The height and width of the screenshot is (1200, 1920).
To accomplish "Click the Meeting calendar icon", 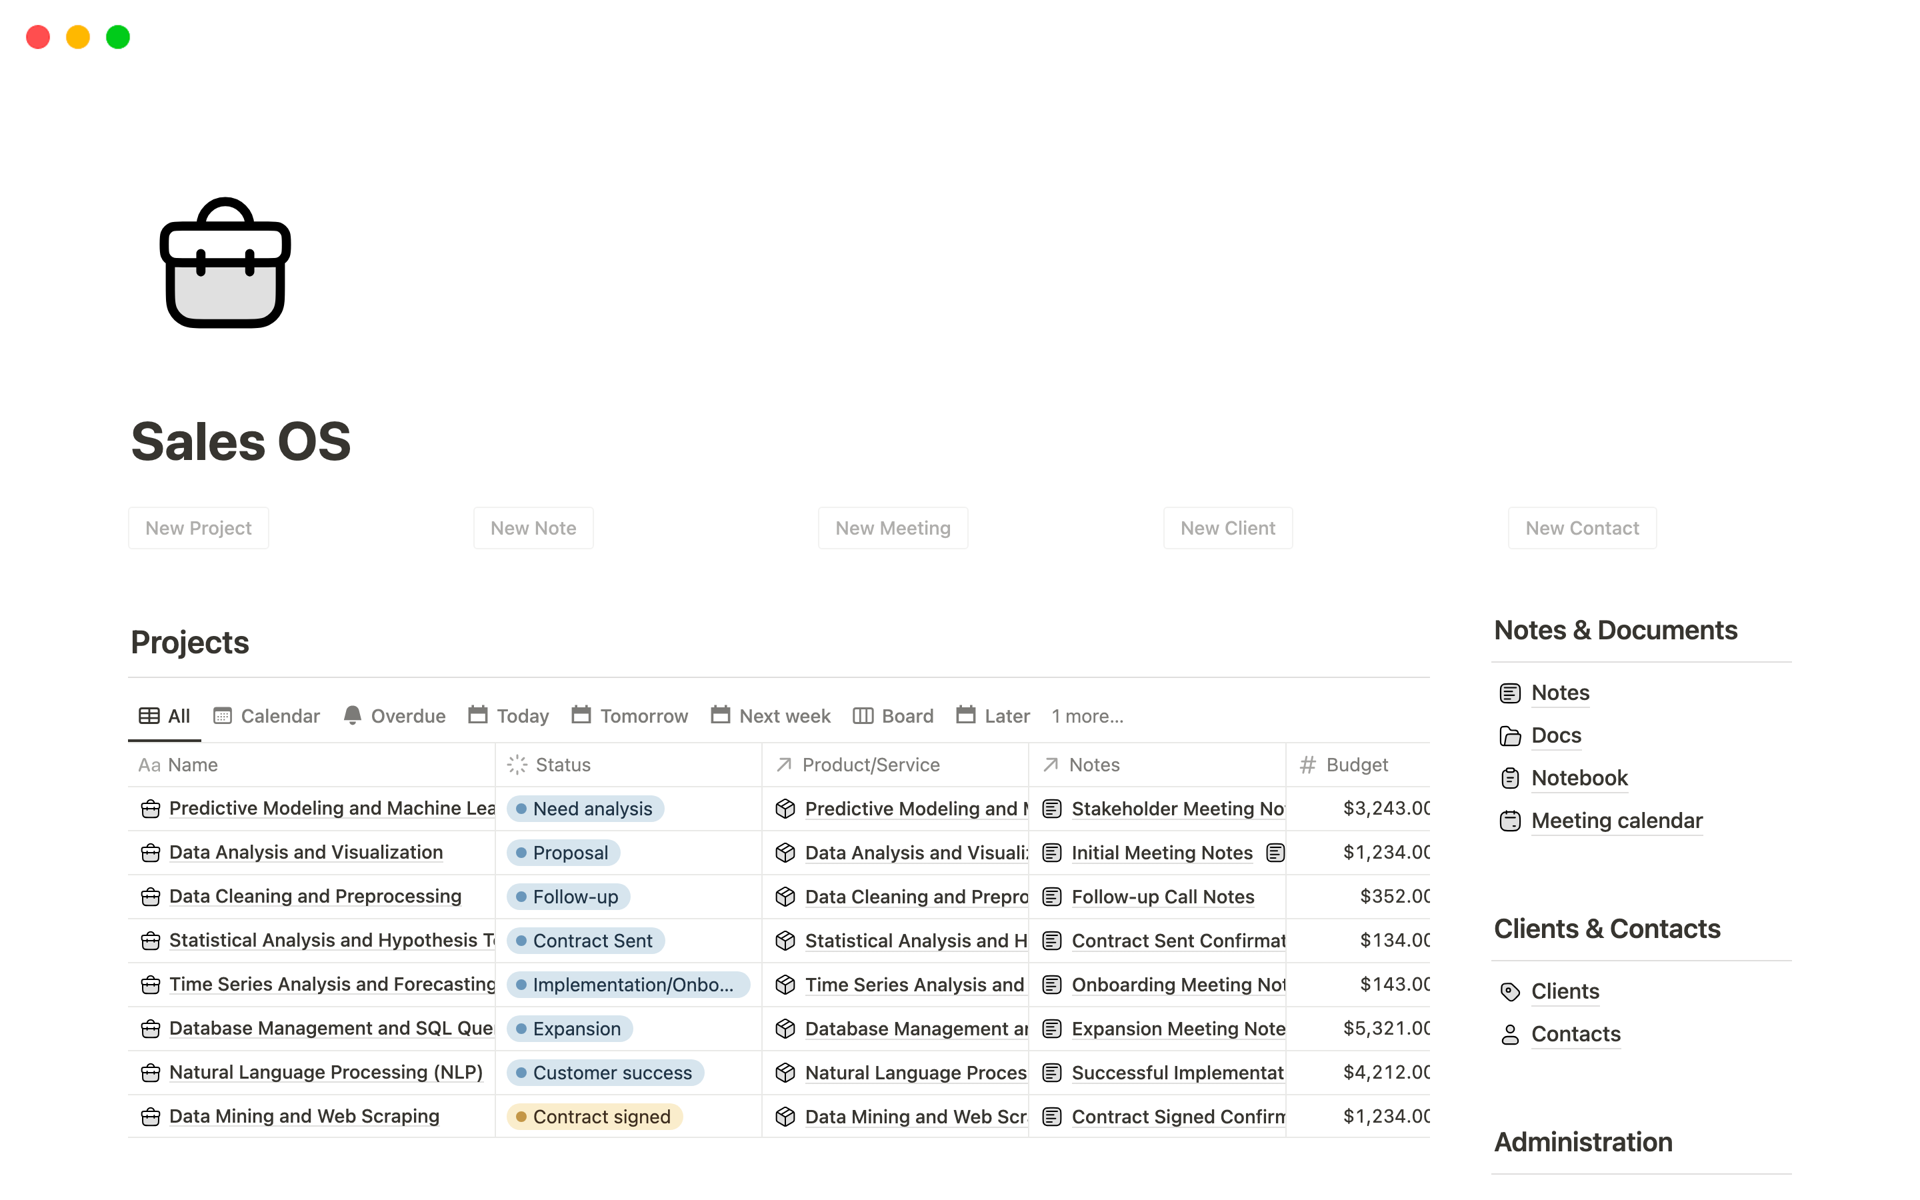I will coord(1510,821).
